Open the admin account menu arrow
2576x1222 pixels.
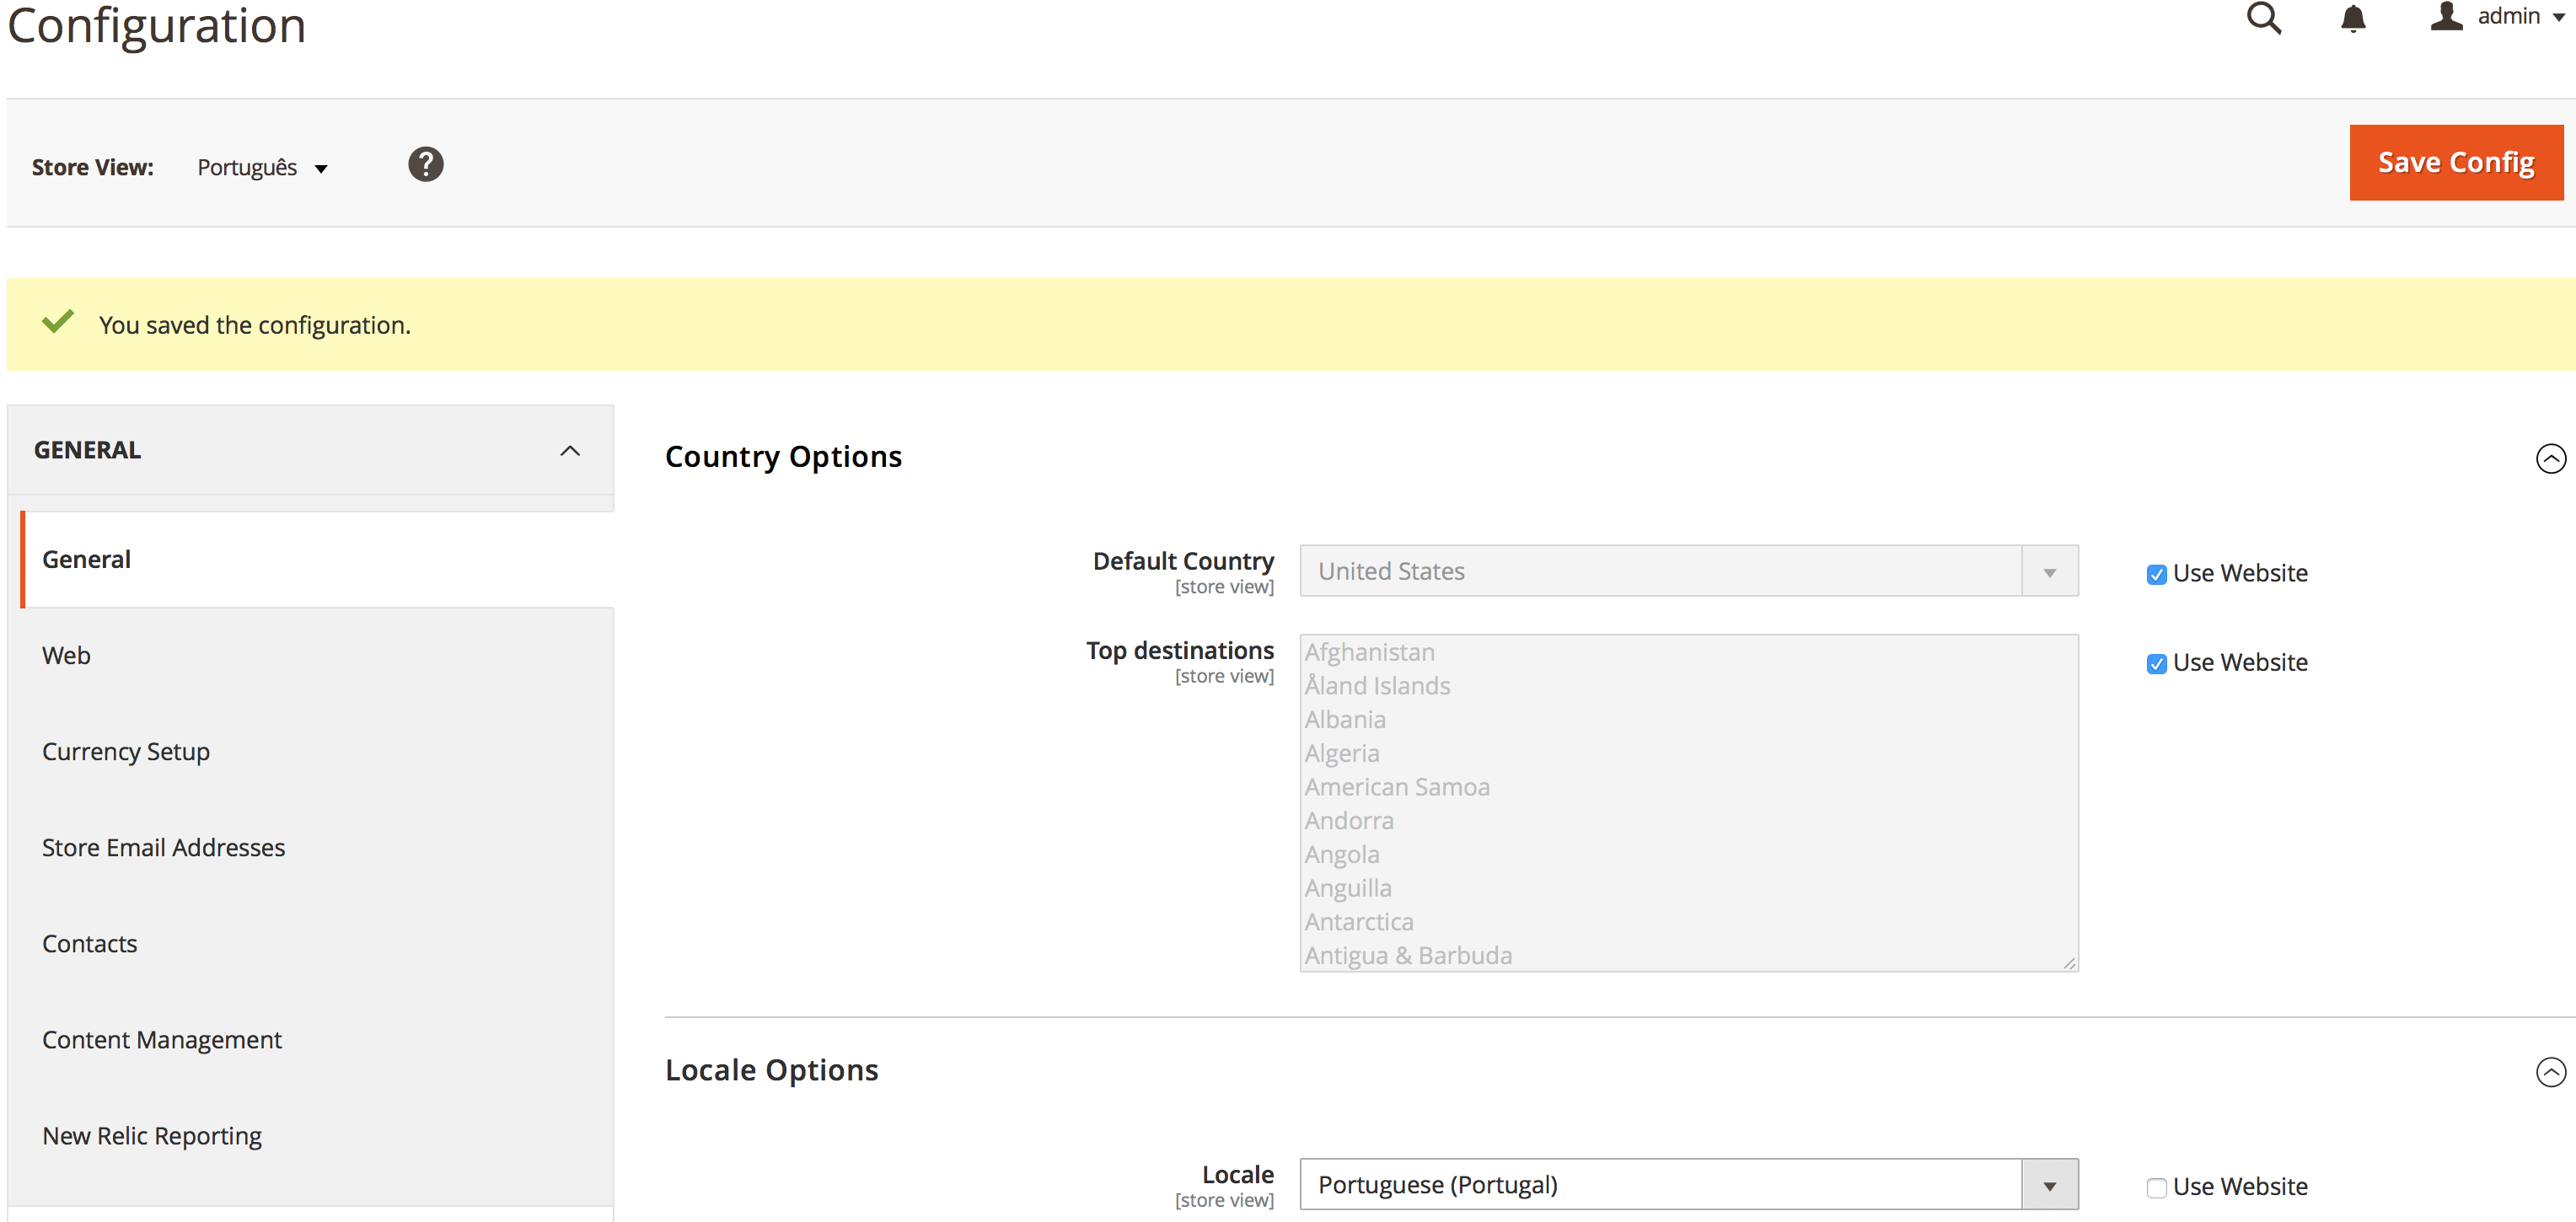pyautogui.click(x=2558, y=18)
